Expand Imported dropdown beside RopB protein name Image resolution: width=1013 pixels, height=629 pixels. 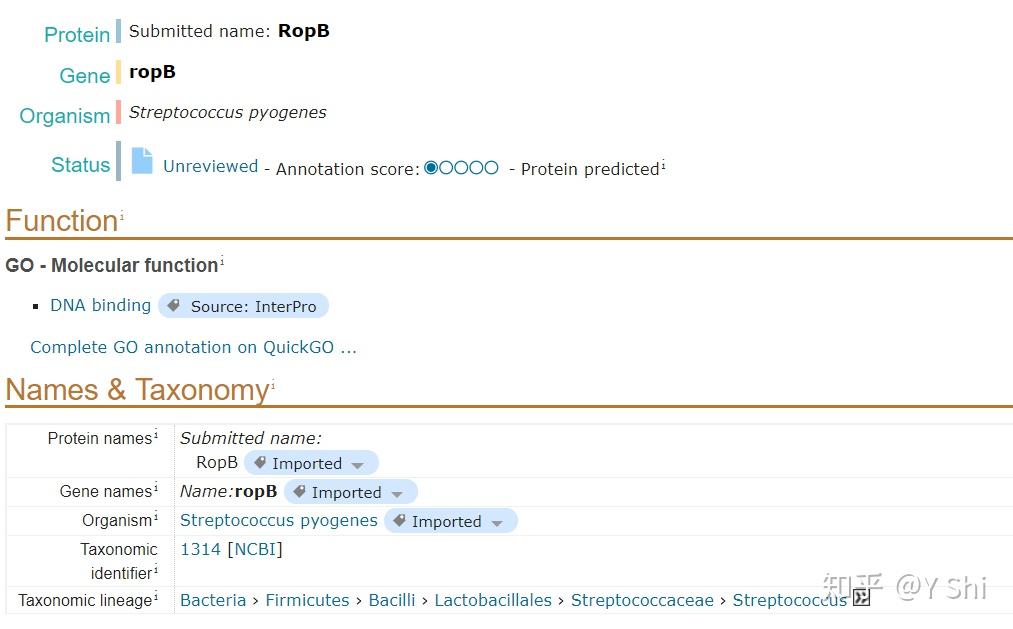[x=358, y=465]
